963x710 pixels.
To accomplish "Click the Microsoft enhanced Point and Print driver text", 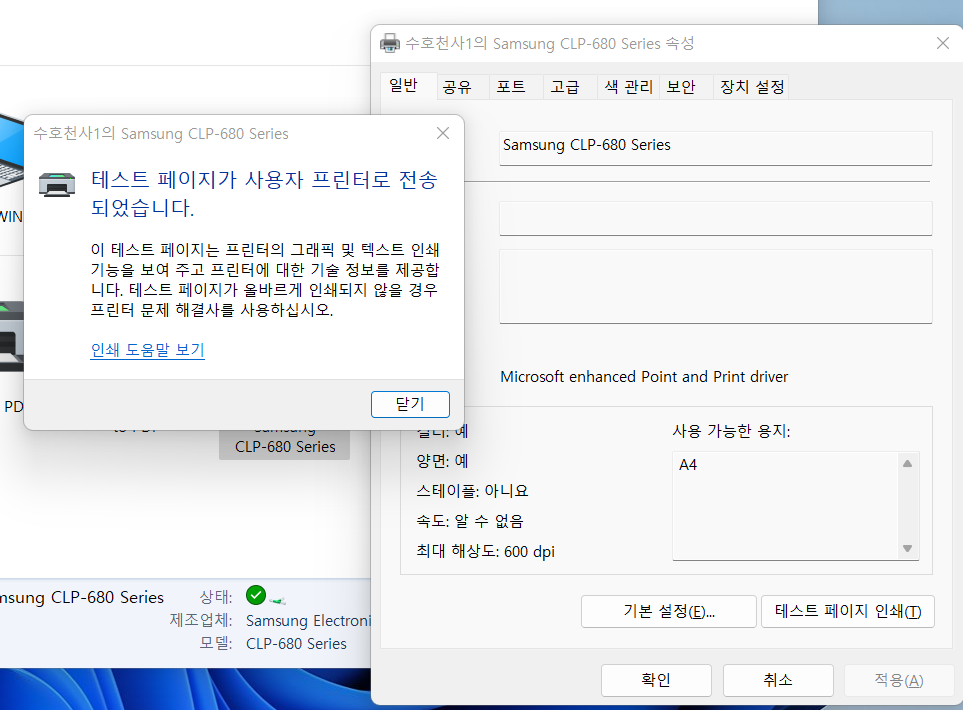I will [x=644, y=376].
